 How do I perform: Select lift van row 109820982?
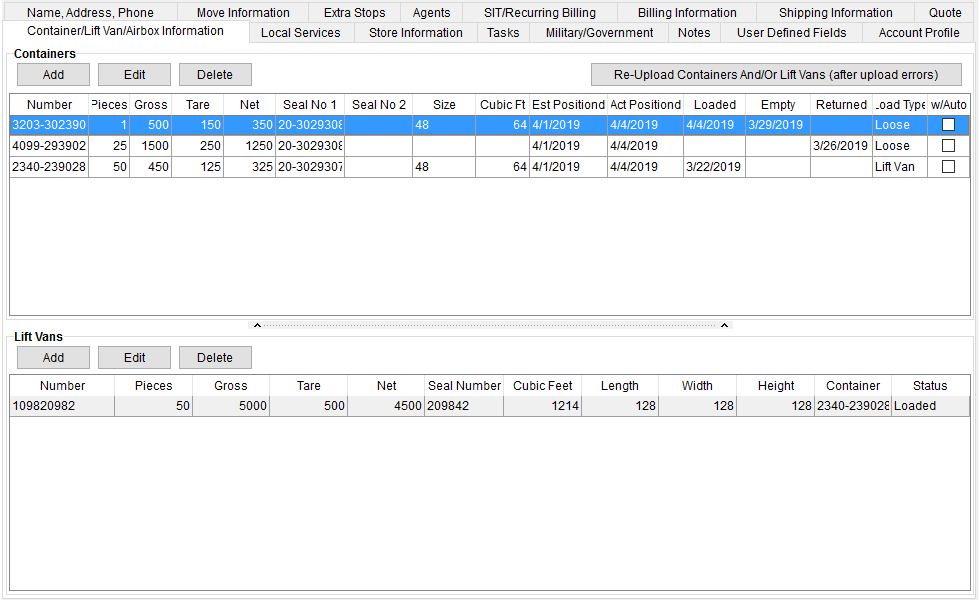pos(62,406)
